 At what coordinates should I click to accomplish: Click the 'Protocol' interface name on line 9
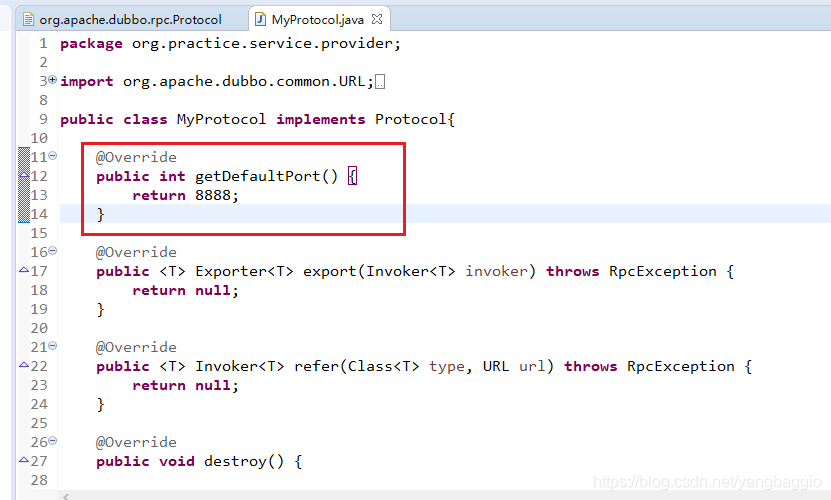[411, 119]
